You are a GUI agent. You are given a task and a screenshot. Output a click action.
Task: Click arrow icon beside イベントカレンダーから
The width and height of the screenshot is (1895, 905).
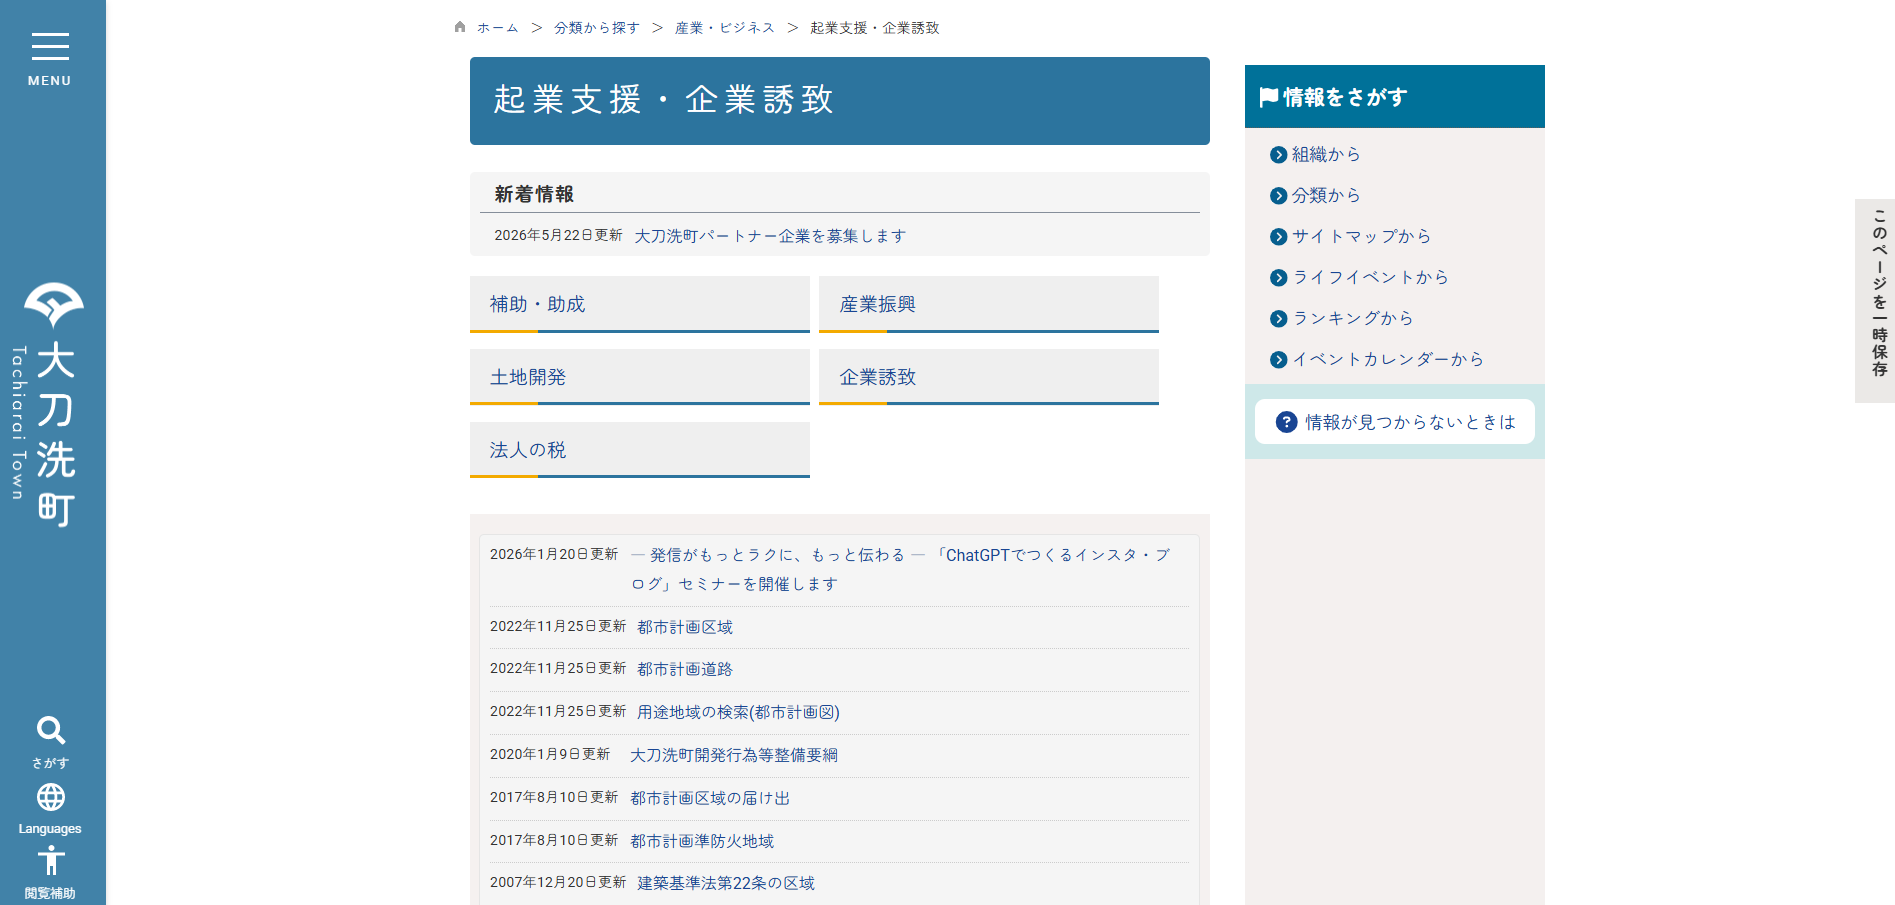click(x=1278, y=360)
